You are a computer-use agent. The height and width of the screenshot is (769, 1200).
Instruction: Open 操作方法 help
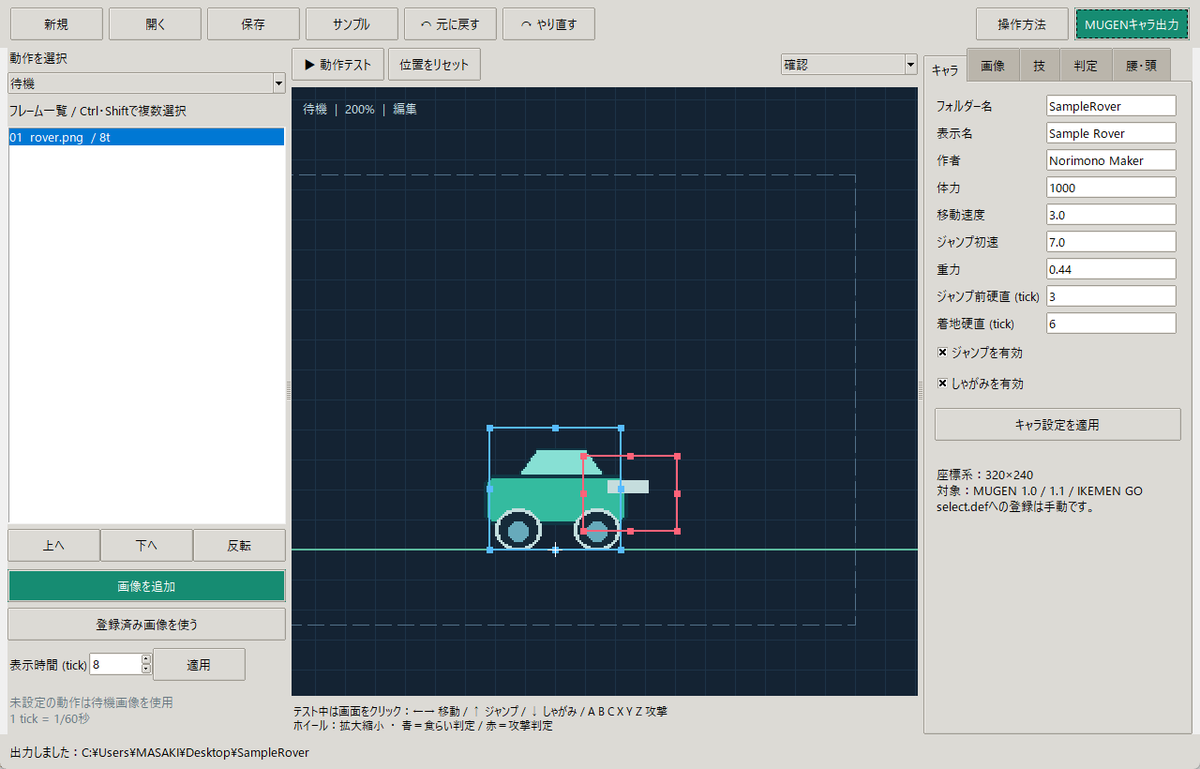pyautogui.click(x=1022, y=23)
